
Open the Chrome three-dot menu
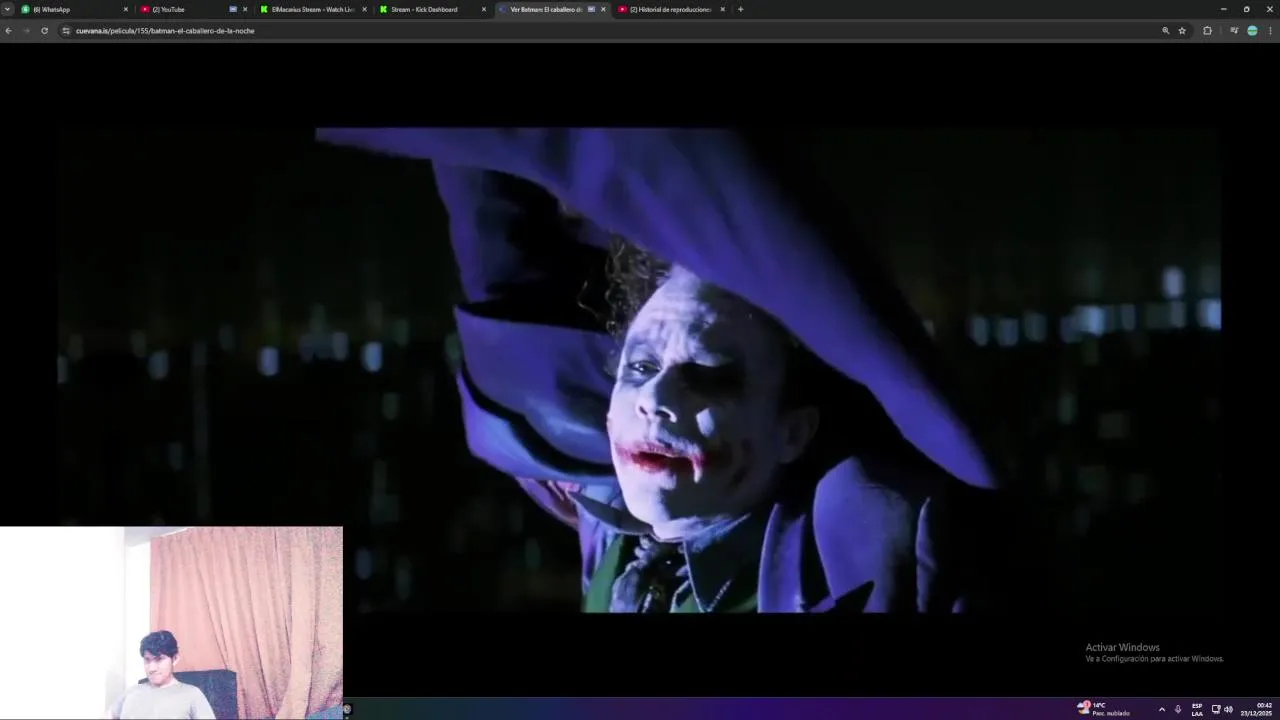tap(1270, 31)
